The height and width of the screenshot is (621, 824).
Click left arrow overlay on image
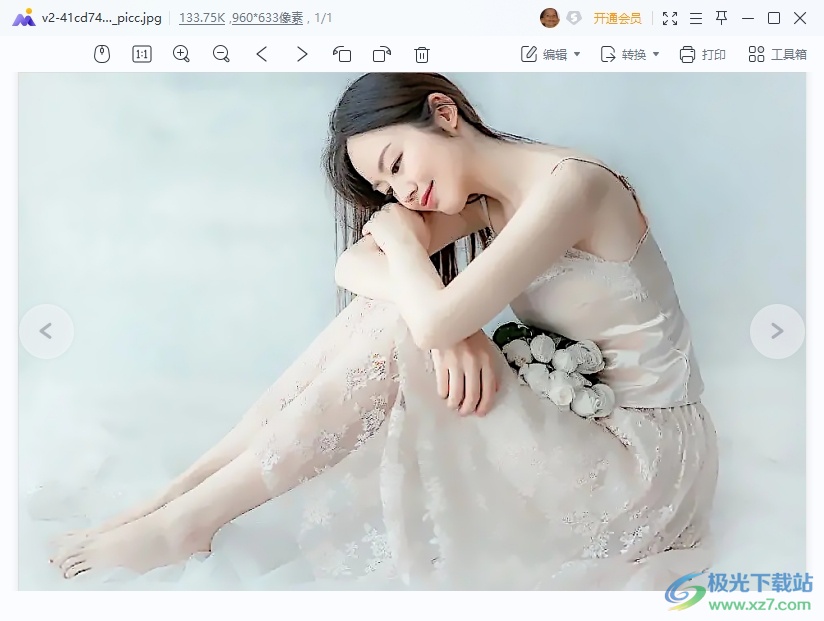tap(46, 331)
